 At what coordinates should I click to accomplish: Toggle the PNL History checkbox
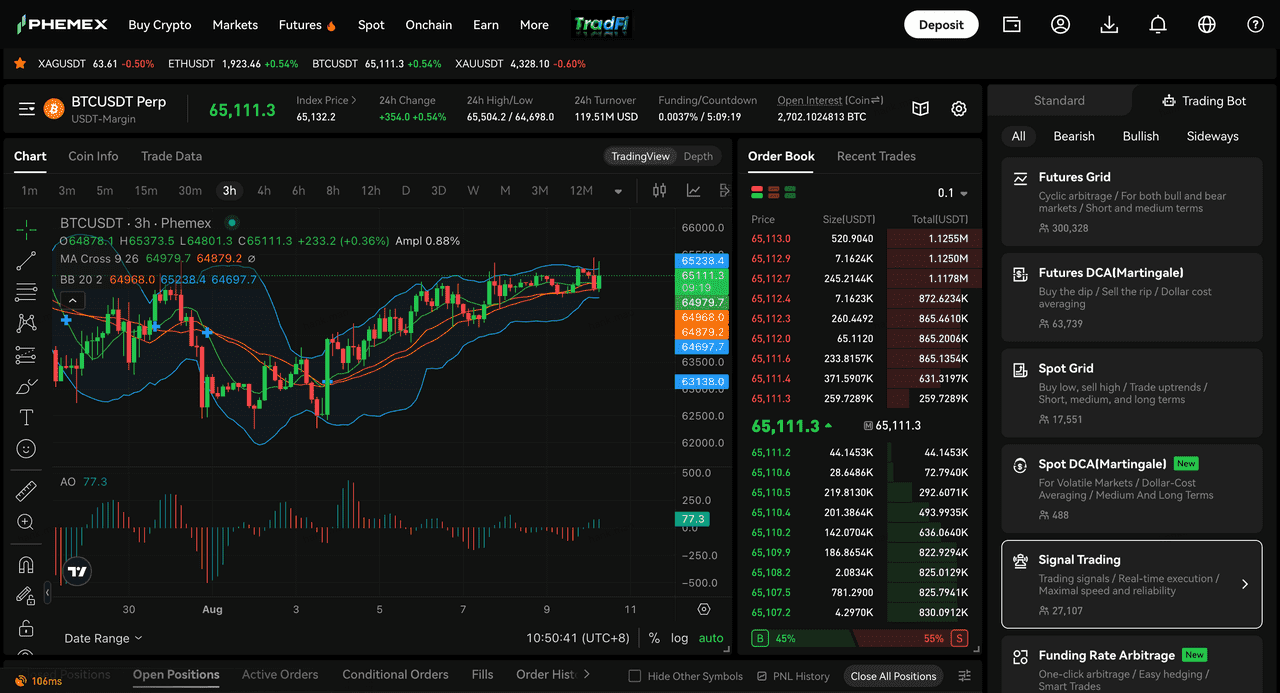[762, 676]
